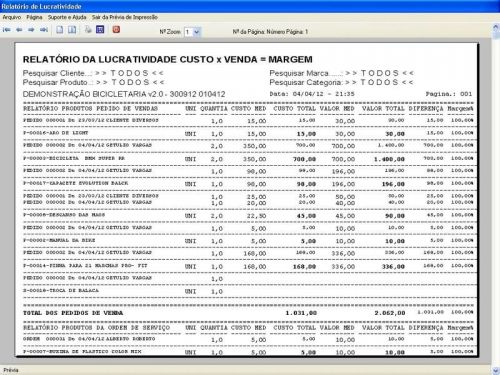Viewport: 500px width, 375px height.
Task: Print the report with printer icon
Action: click(88, 30)
